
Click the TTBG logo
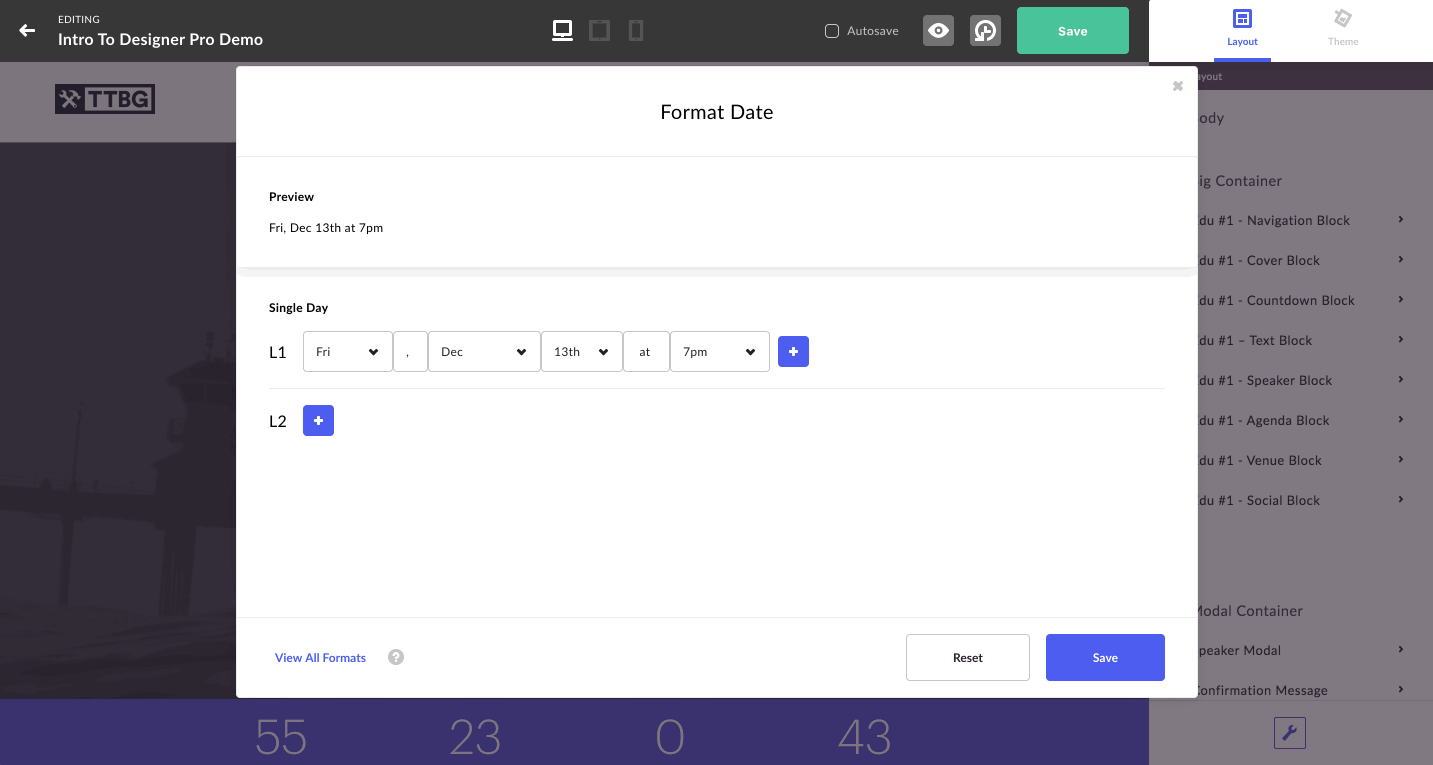(x=105, y=98)
